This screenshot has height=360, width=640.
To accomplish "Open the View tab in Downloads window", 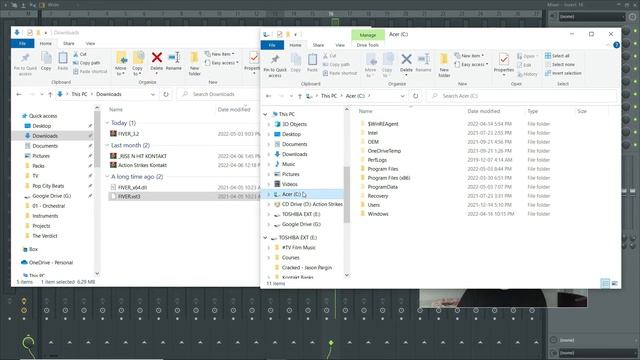I will point(90,43).
